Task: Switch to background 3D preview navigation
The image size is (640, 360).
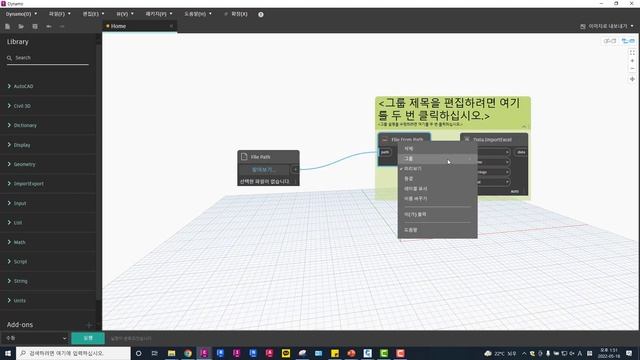Action: pos(609,41)
